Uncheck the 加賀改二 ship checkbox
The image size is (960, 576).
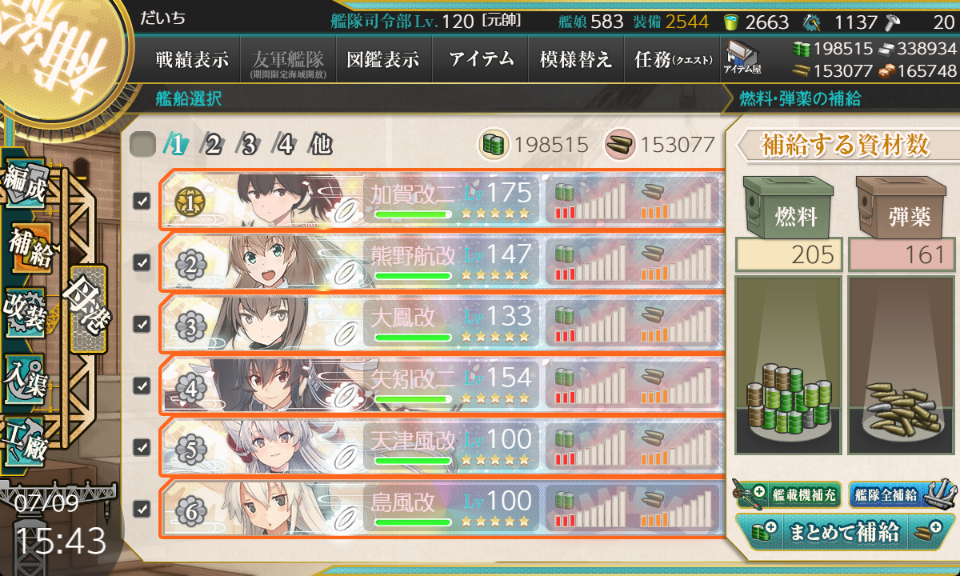(142, 201)
